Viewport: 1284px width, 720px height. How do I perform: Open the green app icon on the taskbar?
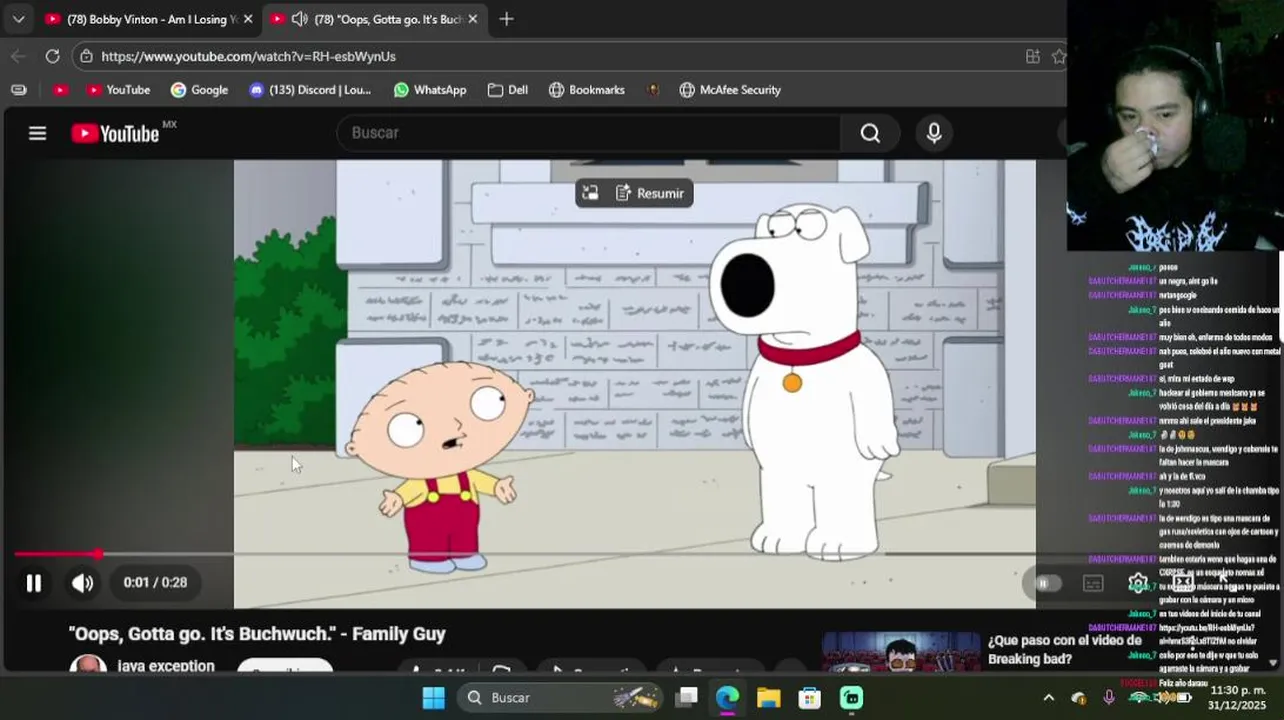click(851, 697)
